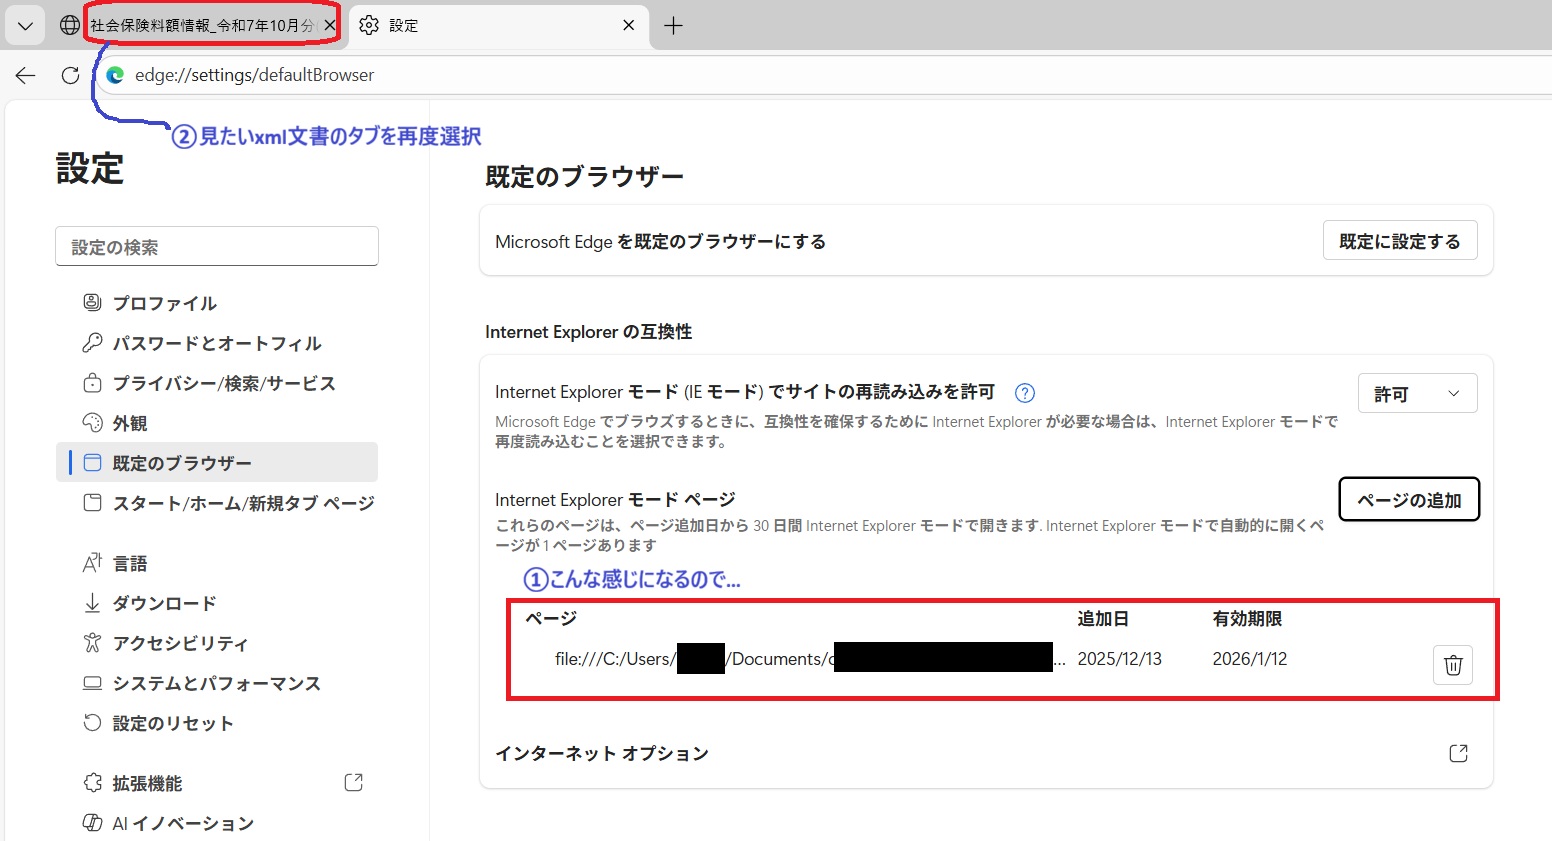1552x841 pixels.
Task: Click the 設定の検索 search field
Action: (217, 247)
